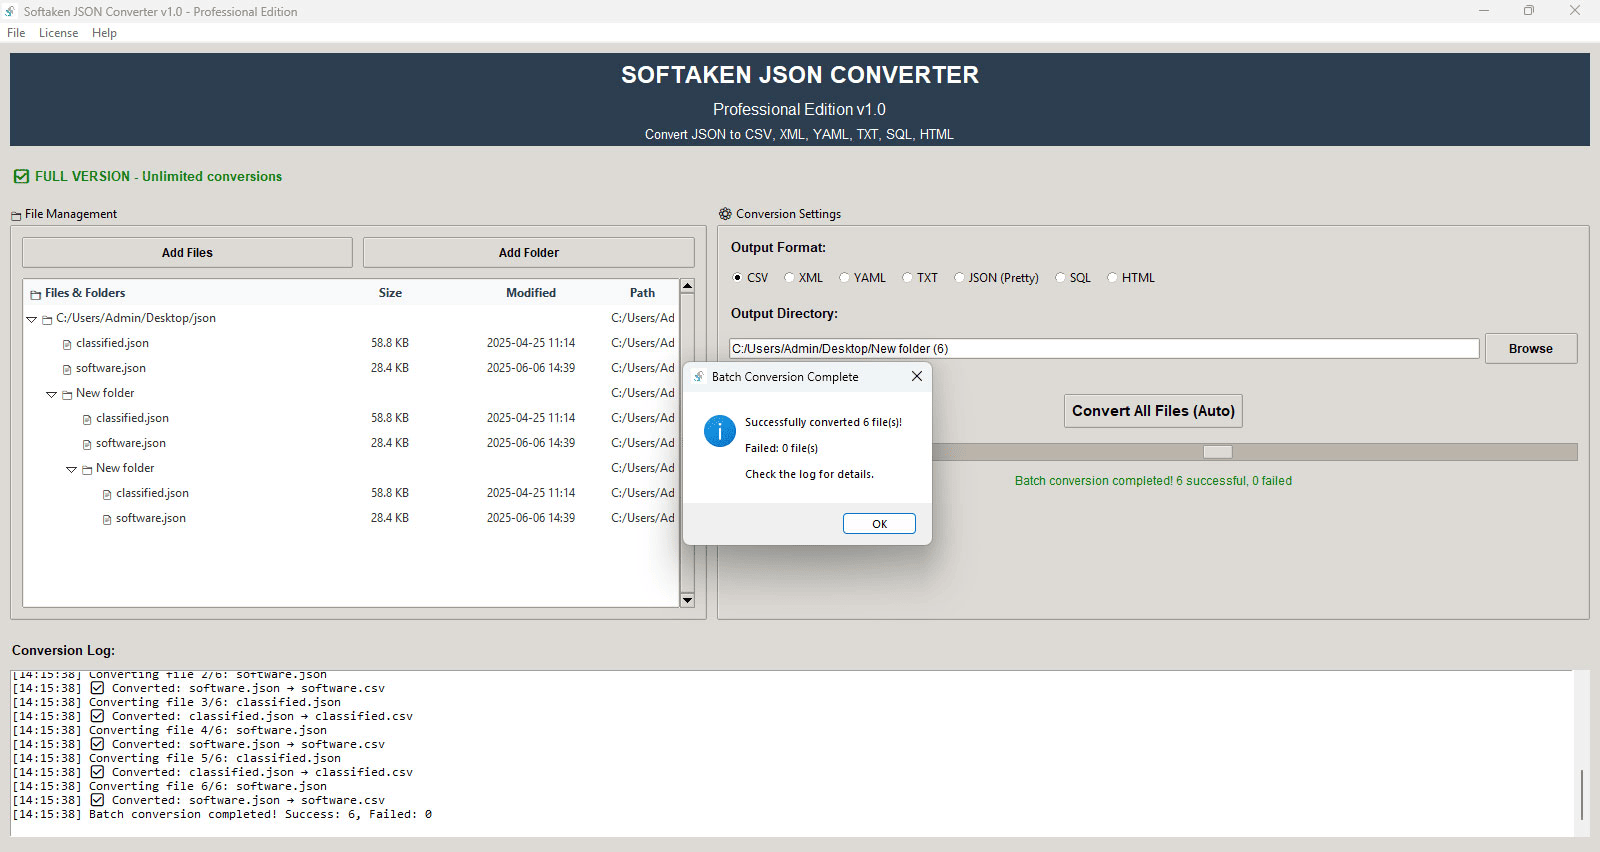This screenshot has width=1600, height=852.
Task: Click 'FULL VERSION - Unlimited conversions' label
Action: tap(158, 176)
